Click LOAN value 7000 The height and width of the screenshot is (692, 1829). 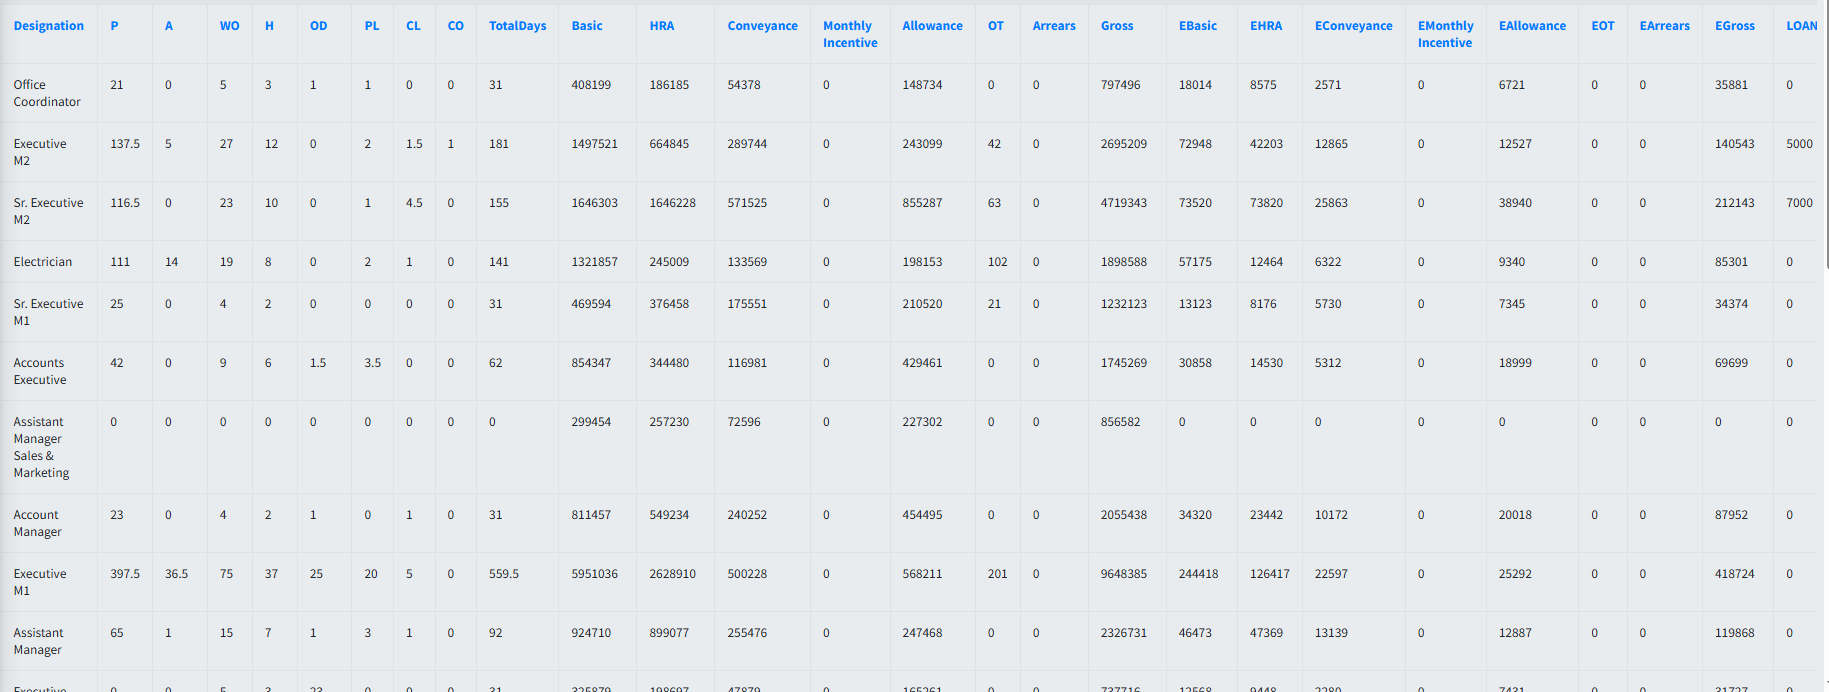(x=1799, y=203)
